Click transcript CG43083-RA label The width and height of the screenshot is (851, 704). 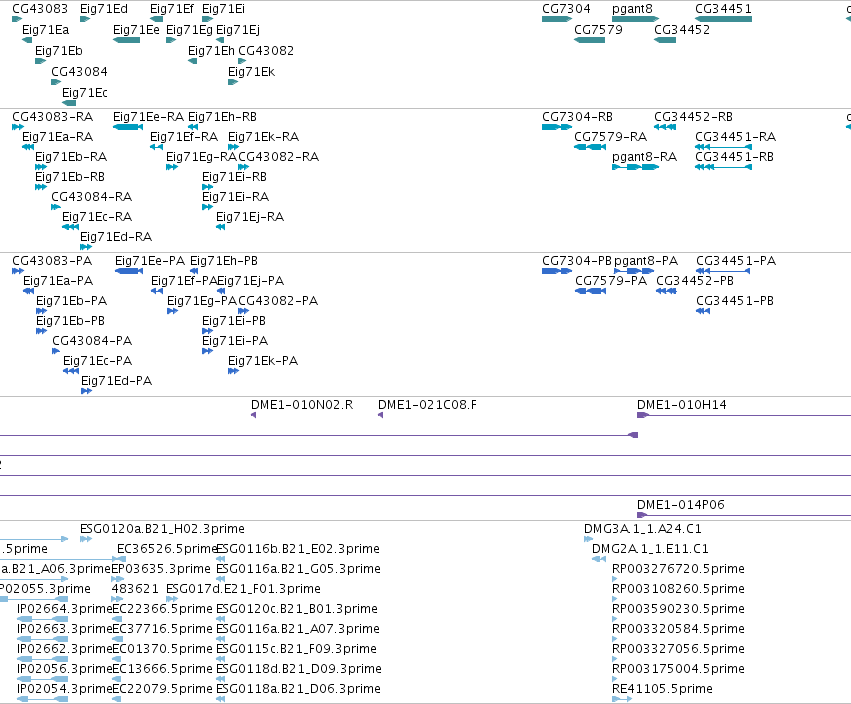tap(53, 117)
